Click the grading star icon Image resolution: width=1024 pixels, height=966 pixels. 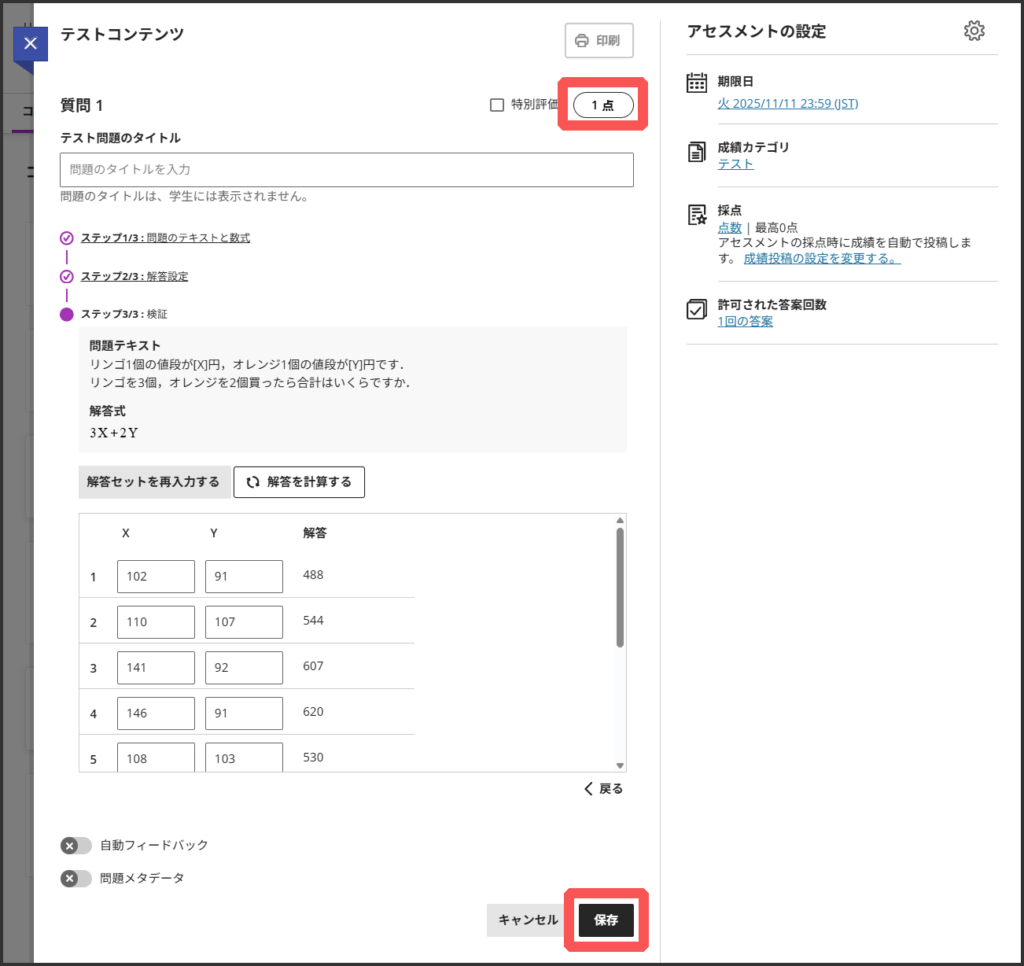tap(697, 215)
